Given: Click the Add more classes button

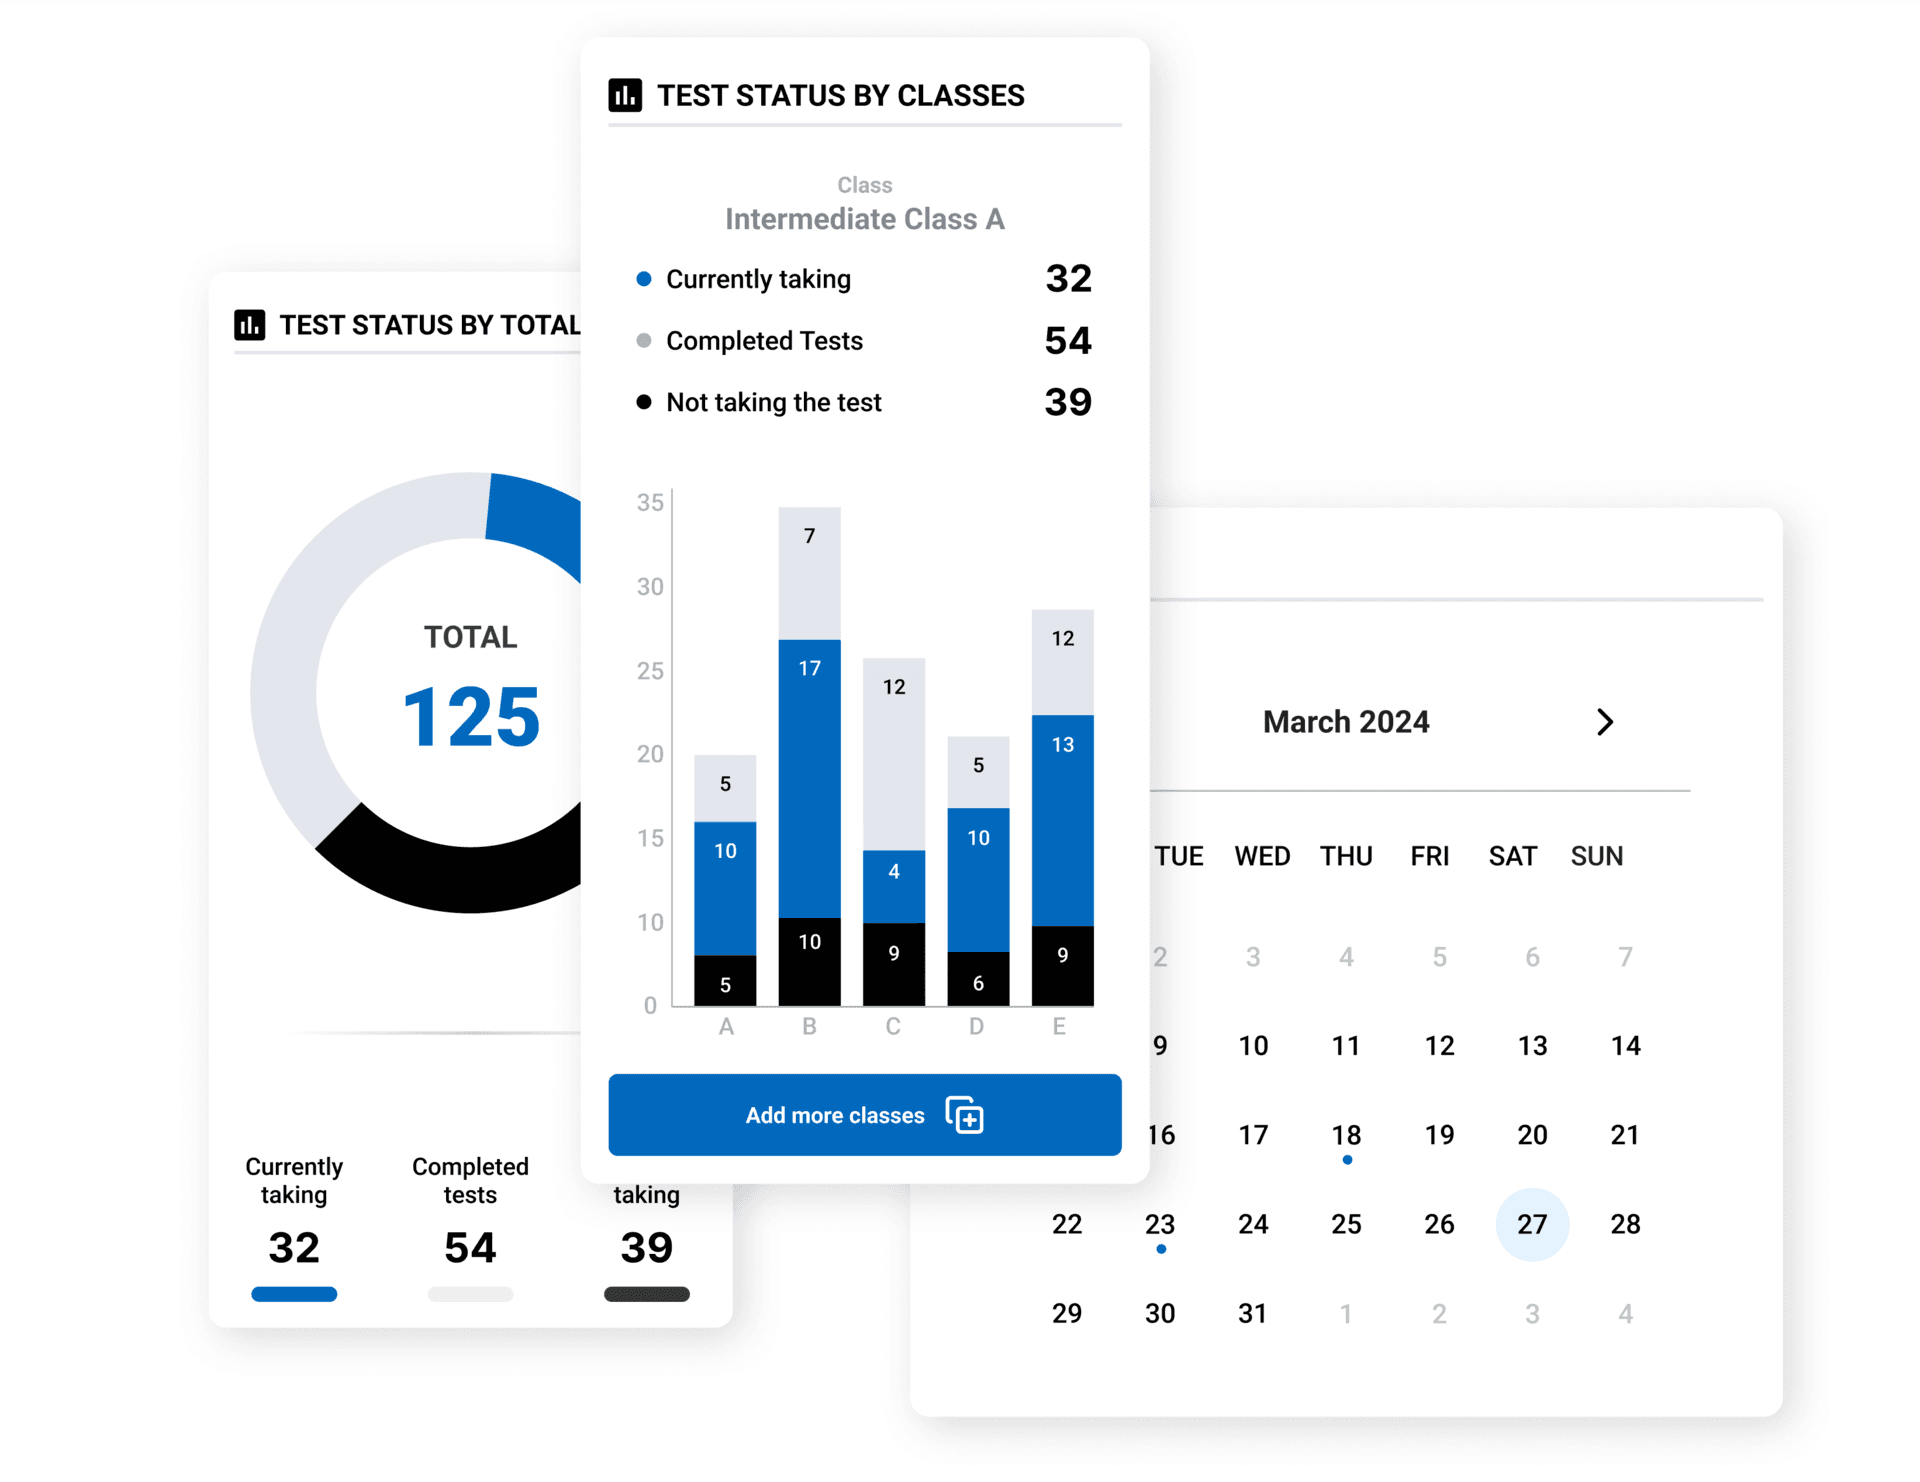Looking at the screenshot, I should click(862, 1115).
